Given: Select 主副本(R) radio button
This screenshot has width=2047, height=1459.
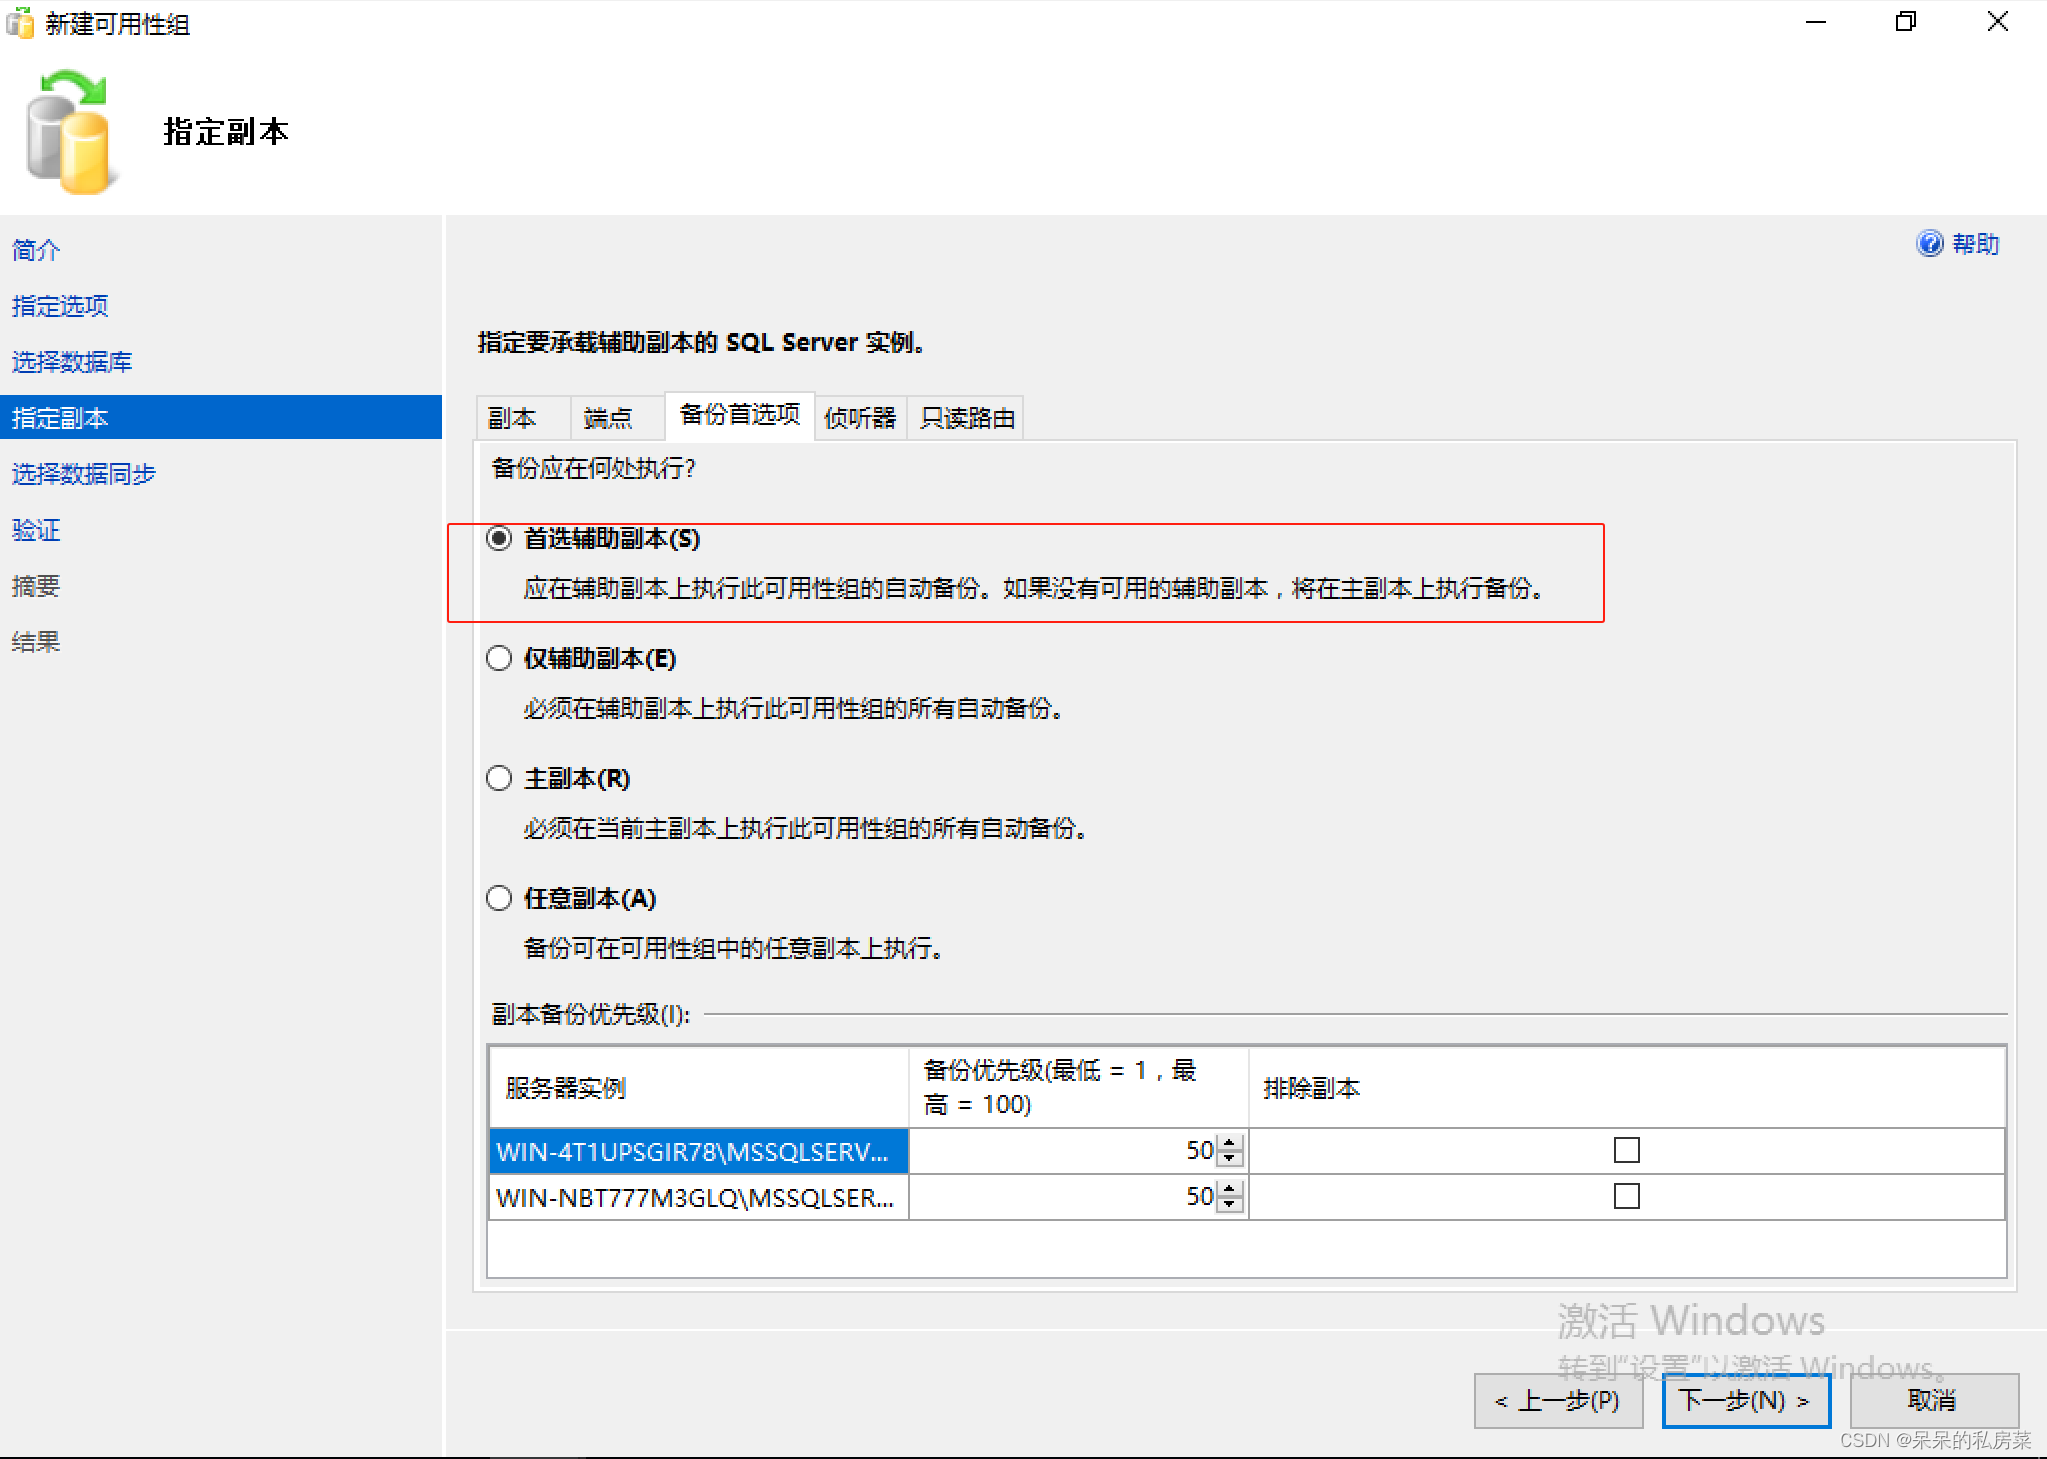Looking at the screenshot, I should (499, 779).
